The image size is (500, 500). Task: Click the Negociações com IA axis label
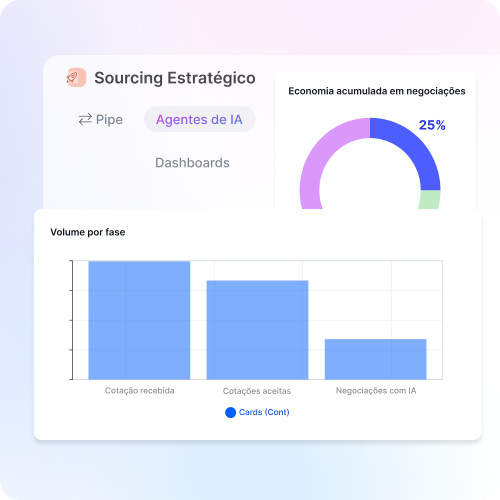pos(376,391)
